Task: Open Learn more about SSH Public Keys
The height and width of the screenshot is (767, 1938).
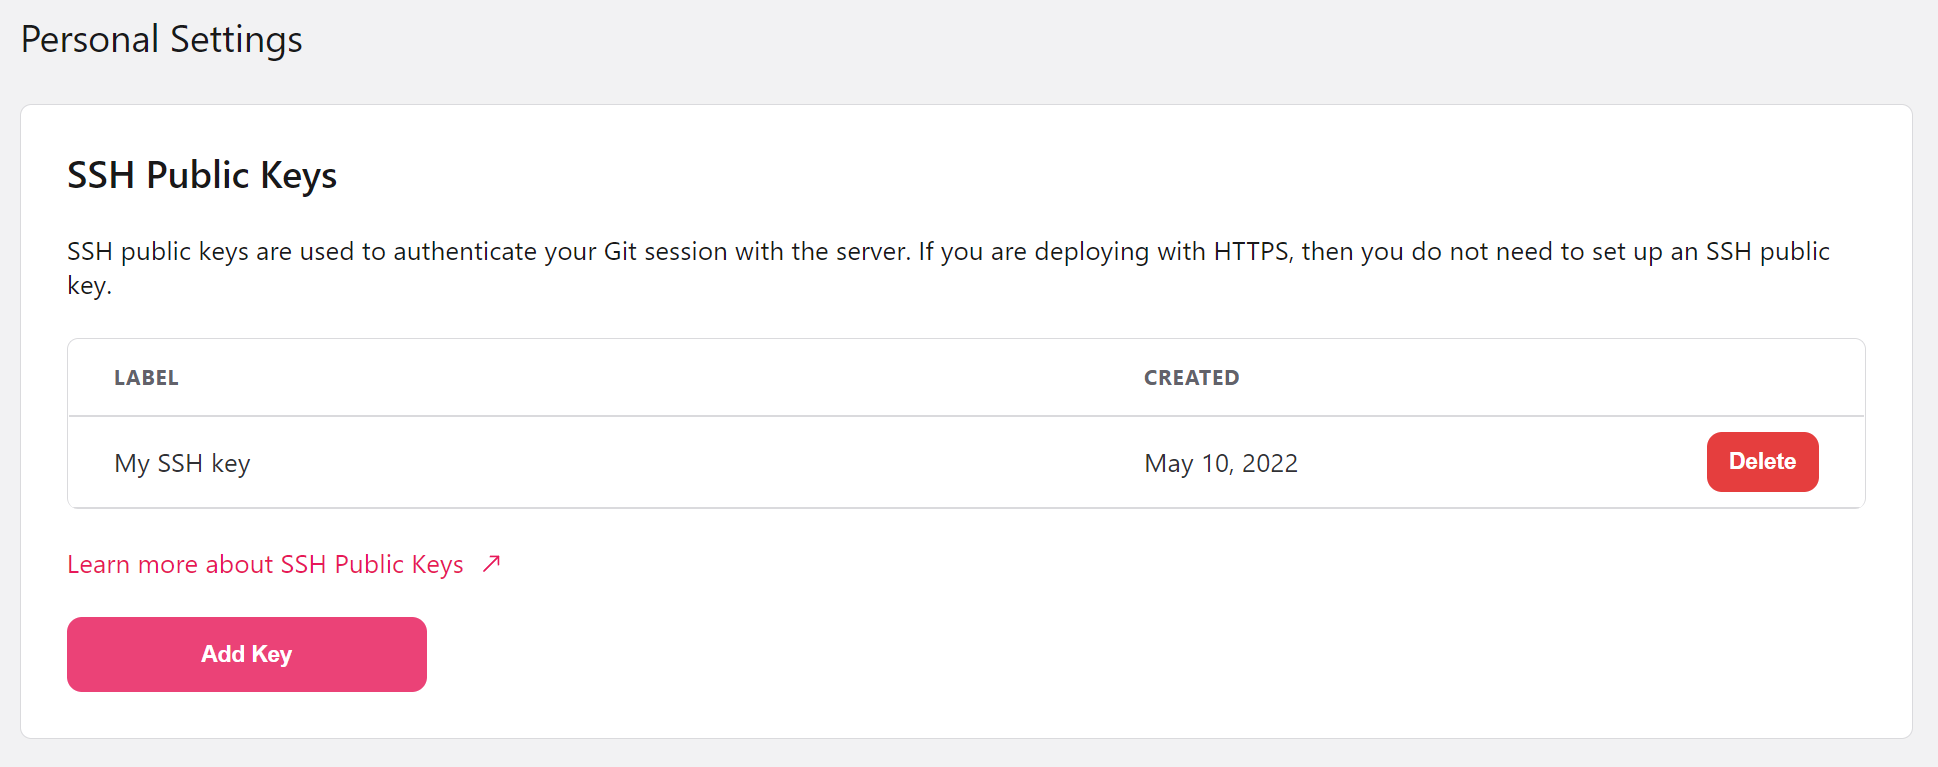Action: (265, 565)
